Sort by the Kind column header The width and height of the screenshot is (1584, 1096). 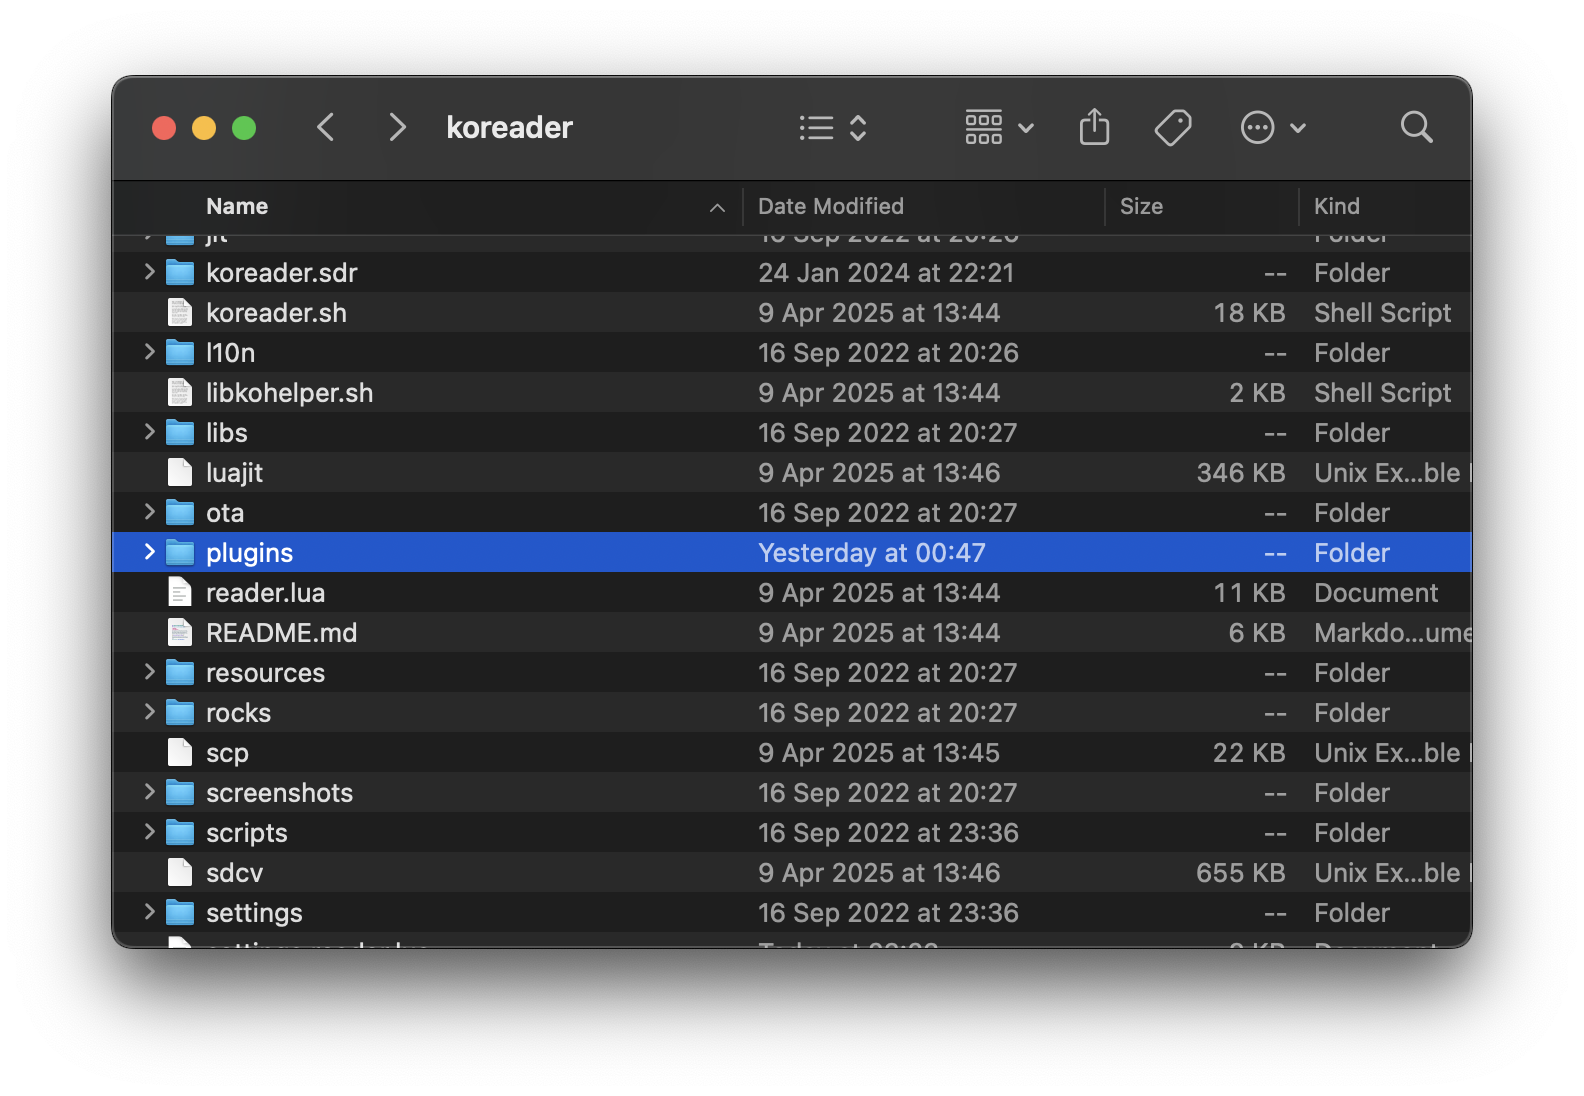click(x=1337, y=206)
